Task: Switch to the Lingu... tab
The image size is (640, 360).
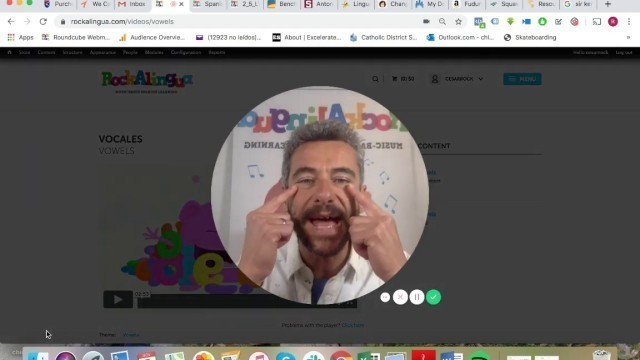Action: click(x=356, y=4)
